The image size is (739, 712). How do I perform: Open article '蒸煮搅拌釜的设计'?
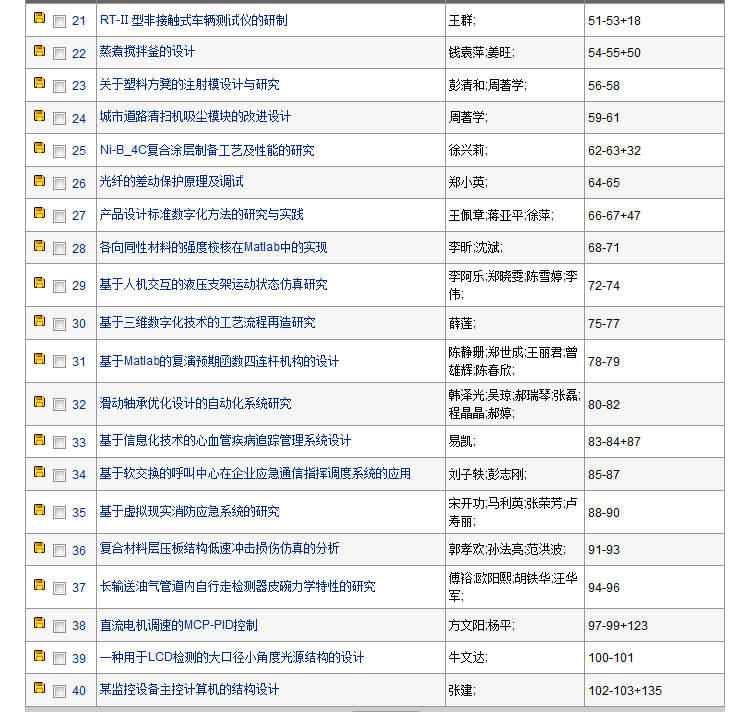pos(147,51)
